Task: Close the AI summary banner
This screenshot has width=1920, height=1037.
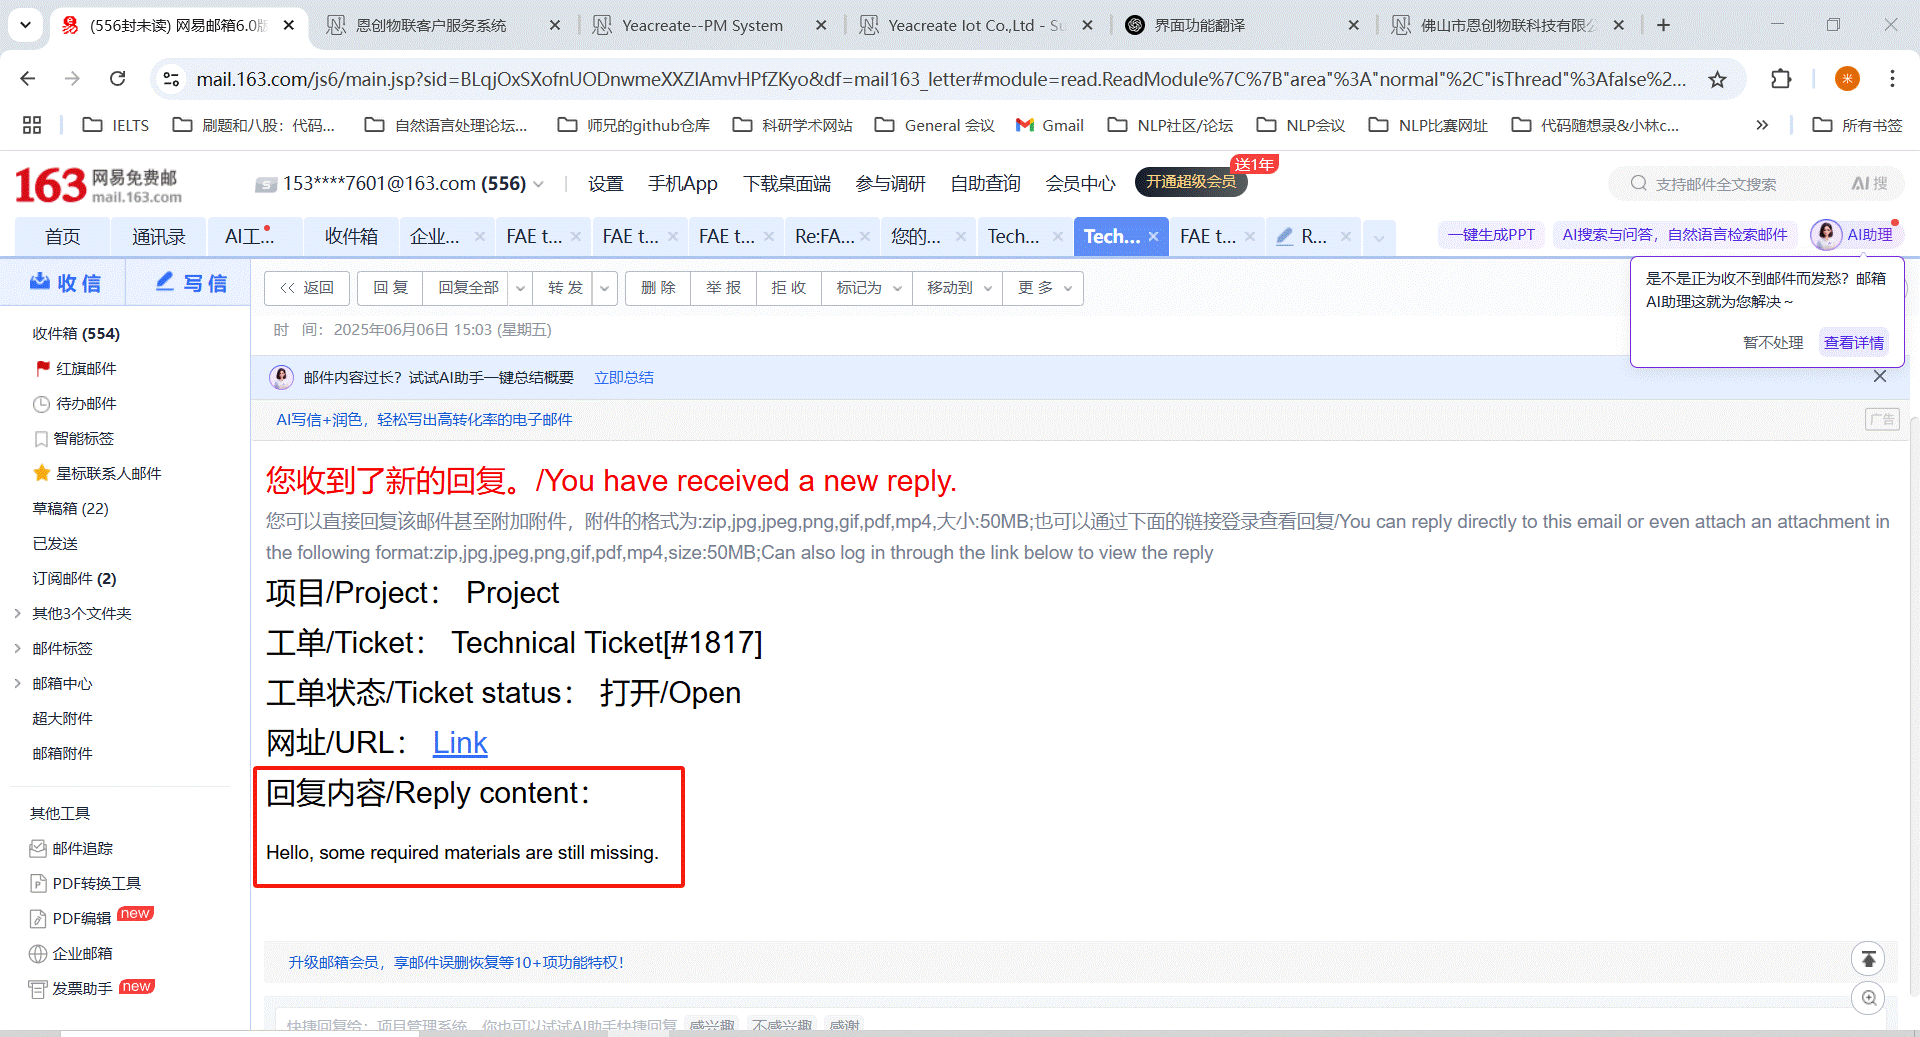Action: click(1879, 377)
